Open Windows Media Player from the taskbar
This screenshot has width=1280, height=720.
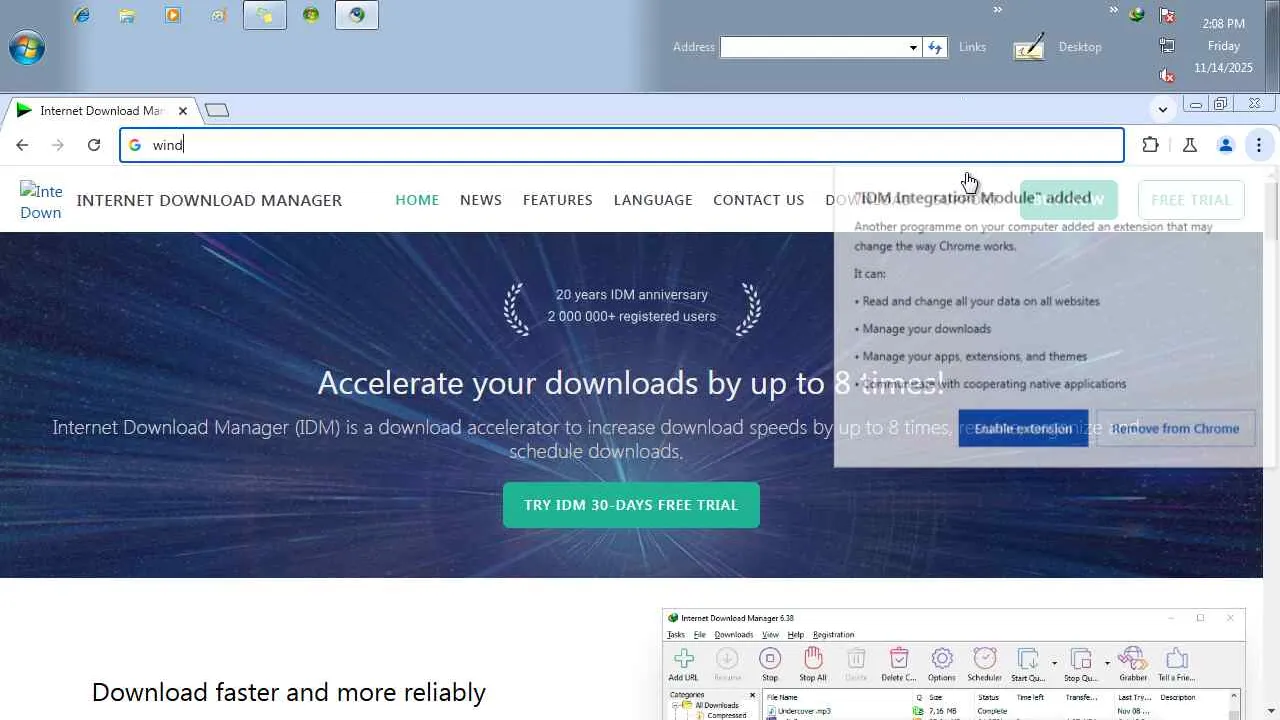tap(173, 15)
